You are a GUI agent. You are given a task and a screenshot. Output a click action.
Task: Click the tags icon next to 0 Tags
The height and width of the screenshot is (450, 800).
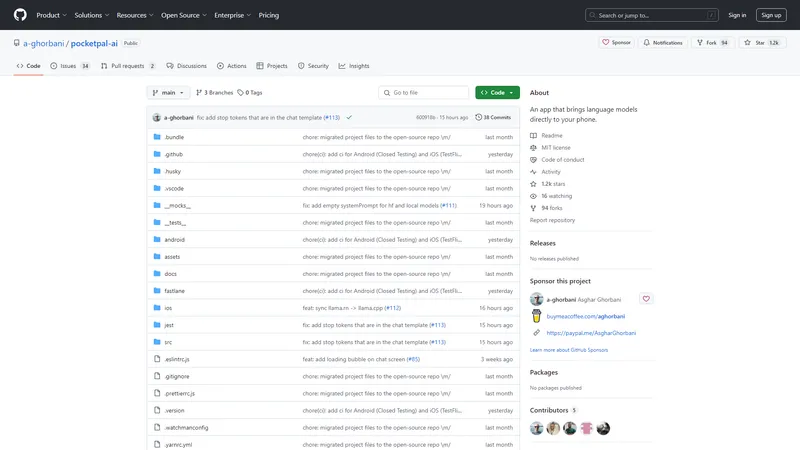(x=240, y=92)
